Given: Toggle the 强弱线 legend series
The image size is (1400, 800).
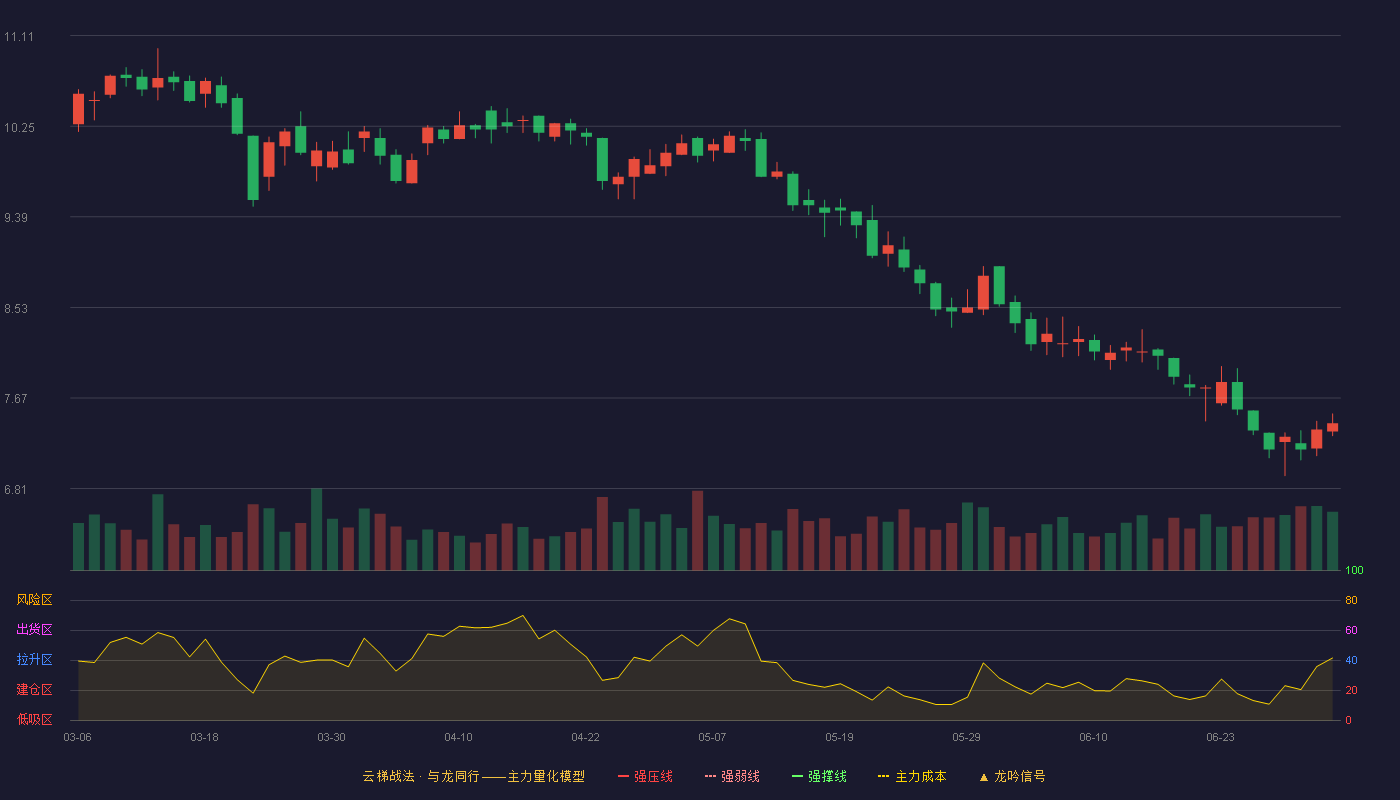Looking at the screenshot, I should [x=732, y=776].
